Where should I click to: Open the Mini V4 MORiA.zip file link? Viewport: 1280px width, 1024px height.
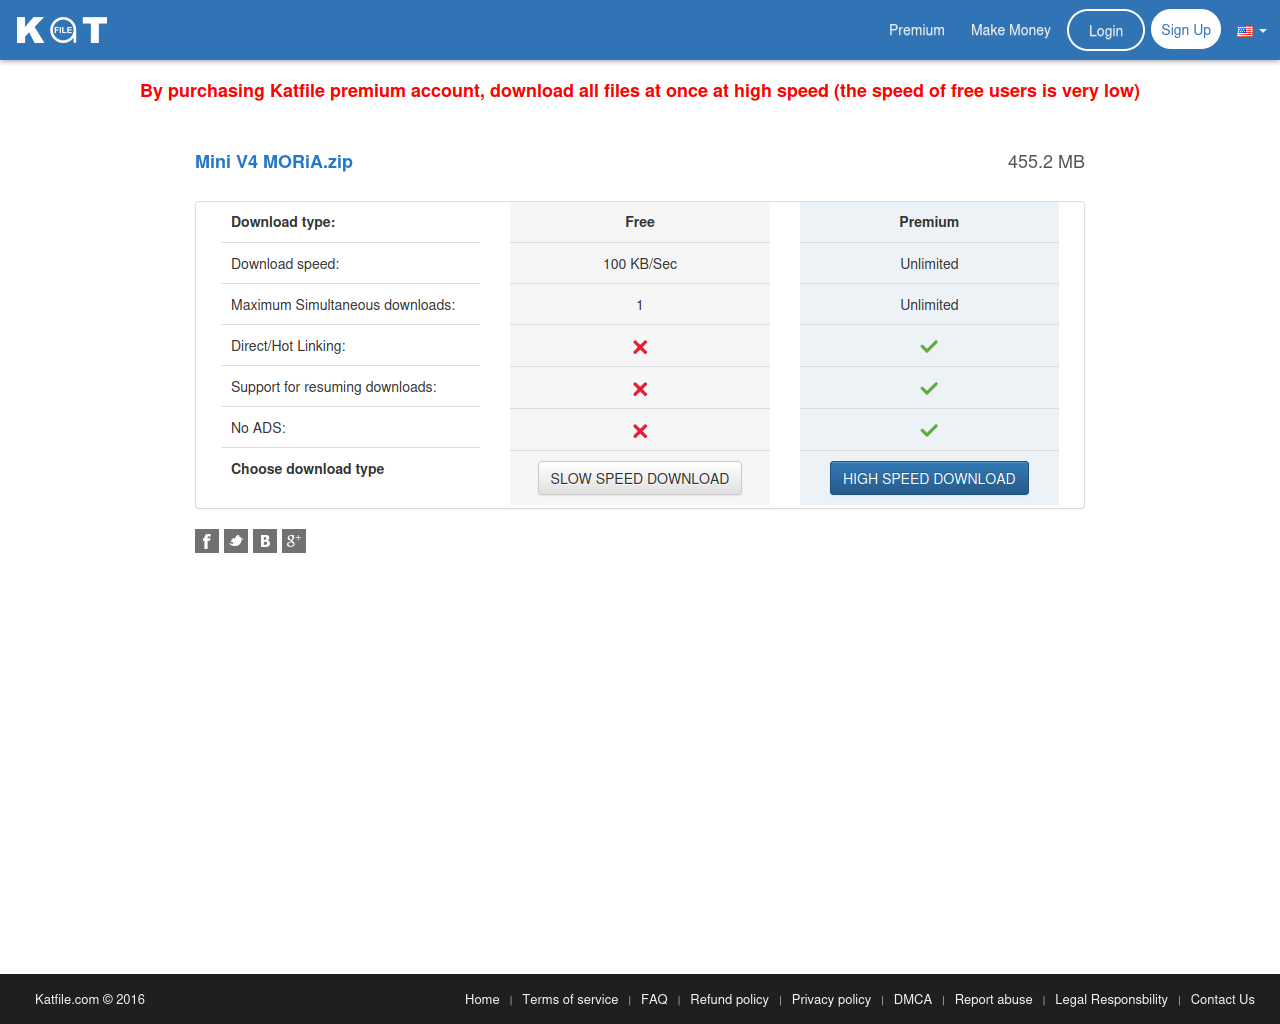coord(274,162)
